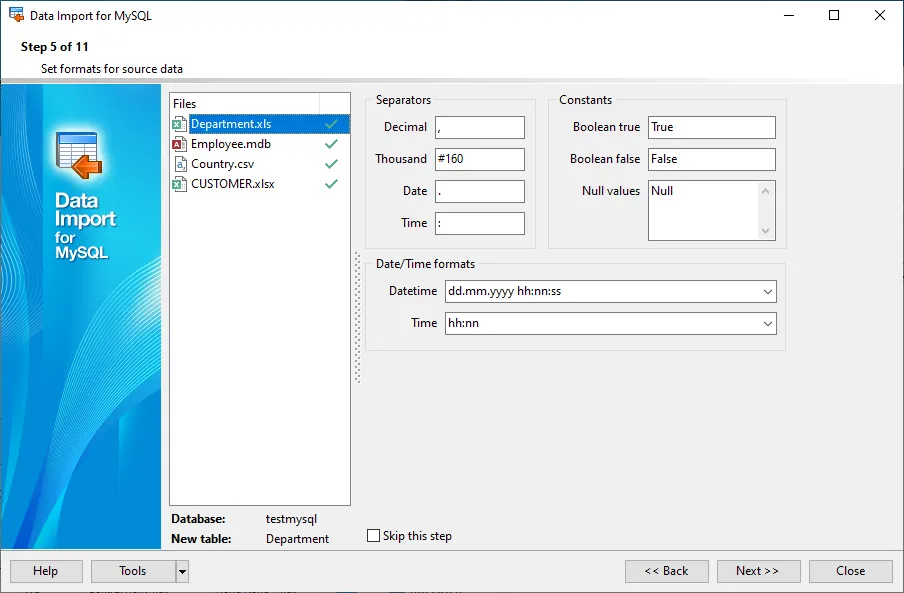
Task: Click the Datetime format text dd.mm.yyyy hh:nn:ss
Action: pos(504,291)
